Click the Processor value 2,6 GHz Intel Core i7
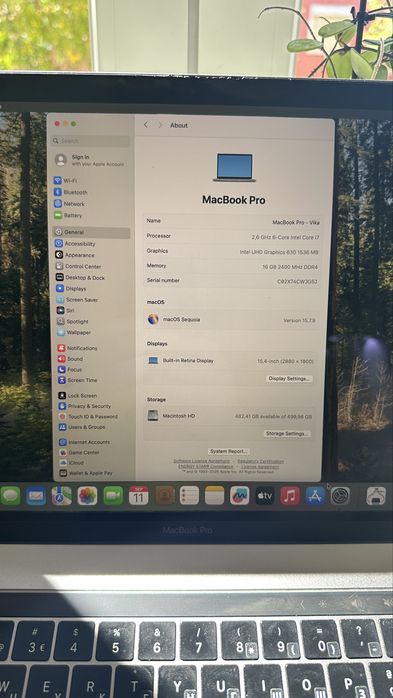The image size is (393, 698). tap(285, 238)
